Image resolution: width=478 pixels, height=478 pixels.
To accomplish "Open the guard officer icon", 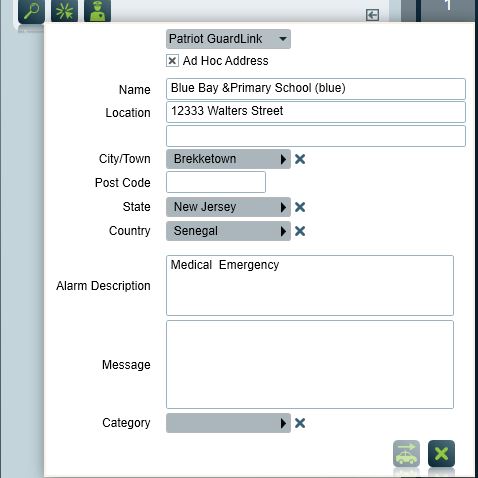I will (97, 11).
